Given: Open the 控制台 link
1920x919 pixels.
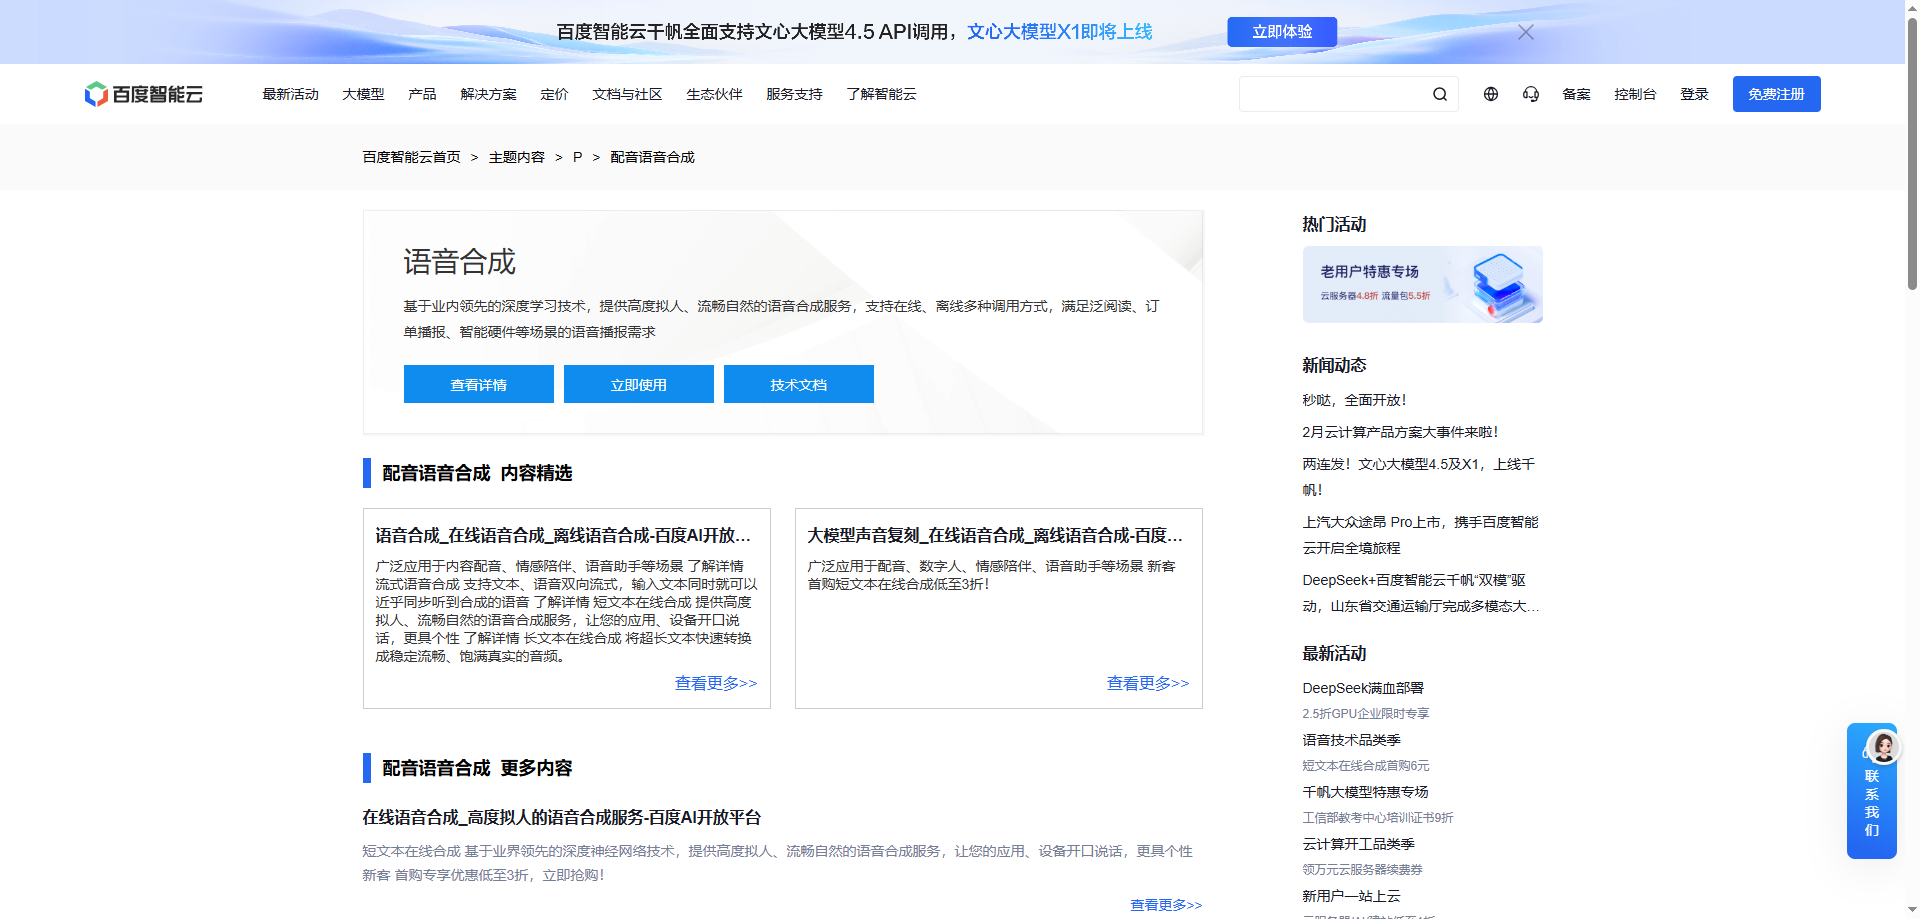Looking at the screenshot, I should point(1635,94).
